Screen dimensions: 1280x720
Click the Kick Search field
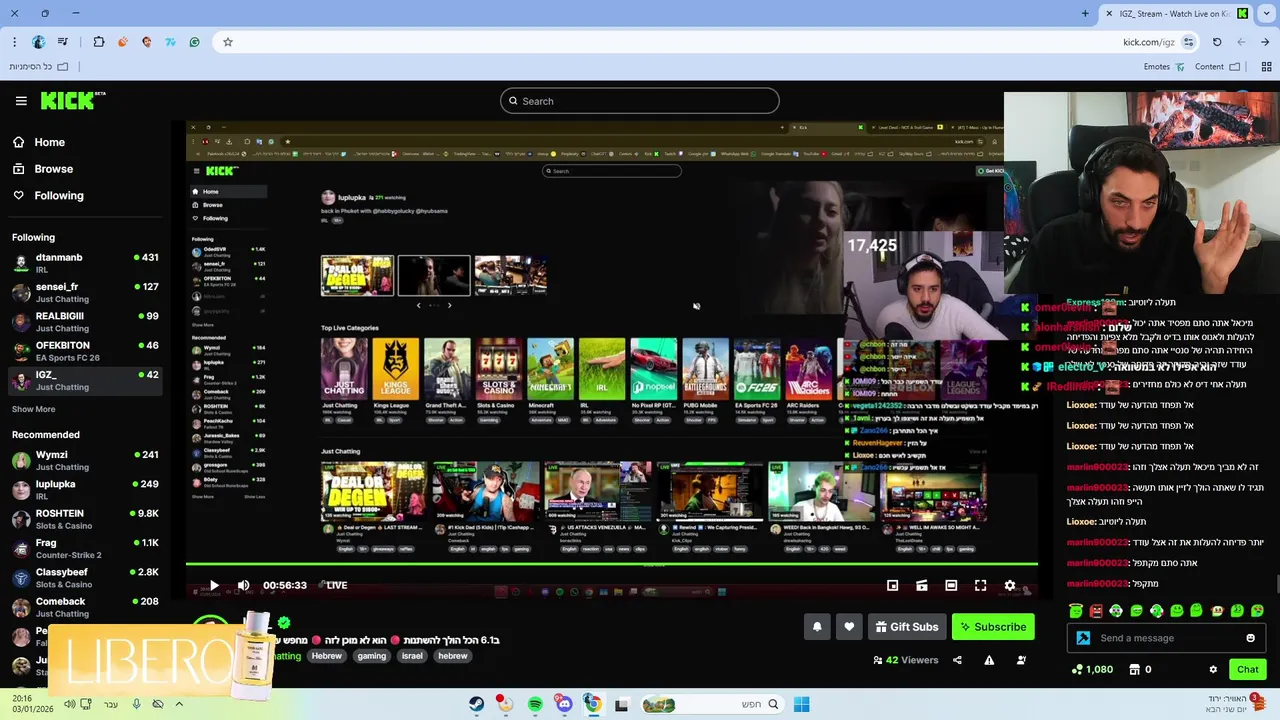click(640, 101)
